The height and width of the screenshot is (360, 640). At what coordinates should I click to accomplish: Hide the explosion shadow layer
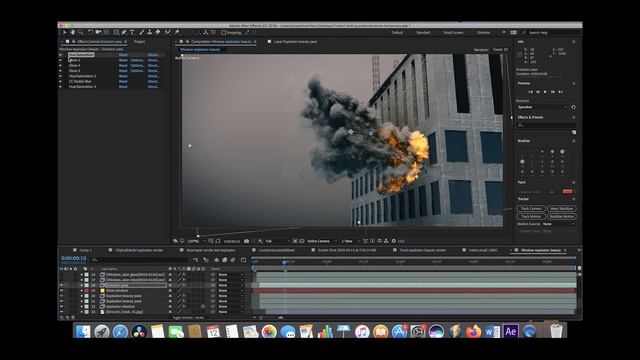[x=61, y=307]
